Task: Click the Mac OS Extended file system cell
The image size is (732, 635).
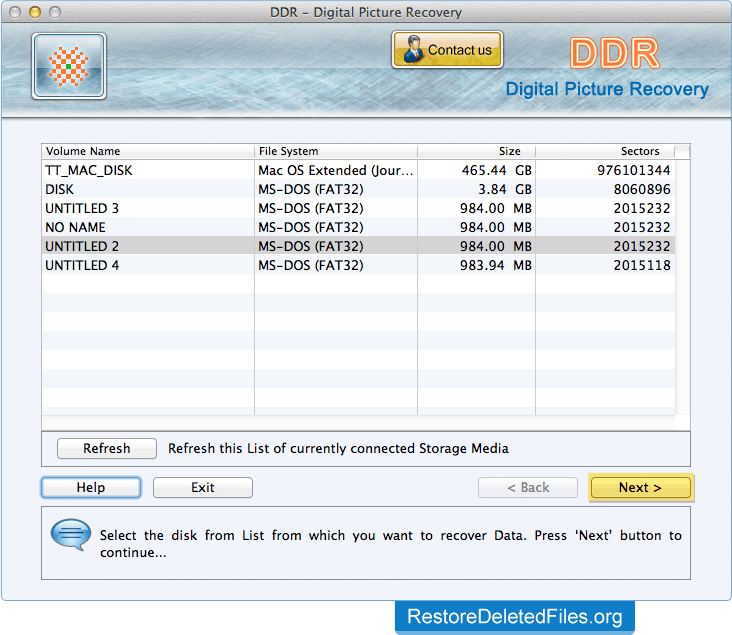Action: click(x=336, y=170)
